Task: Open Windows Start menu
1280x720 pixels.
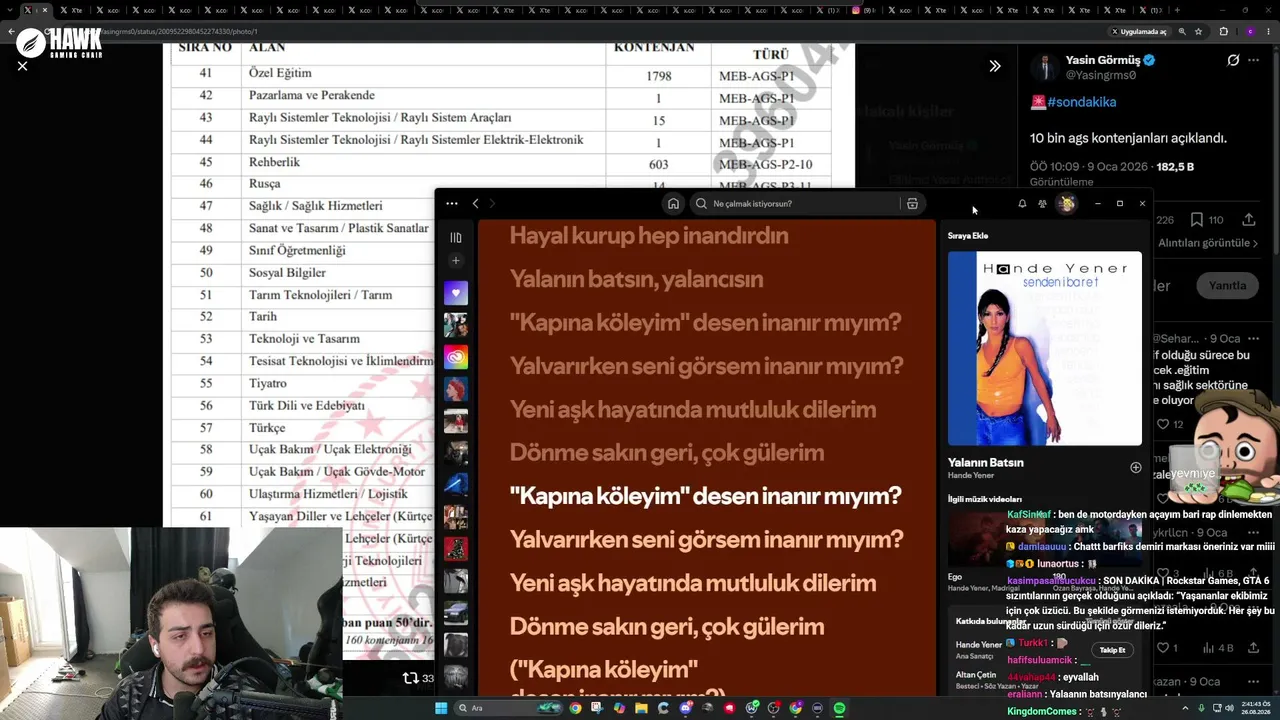Action: pos(441,708)
